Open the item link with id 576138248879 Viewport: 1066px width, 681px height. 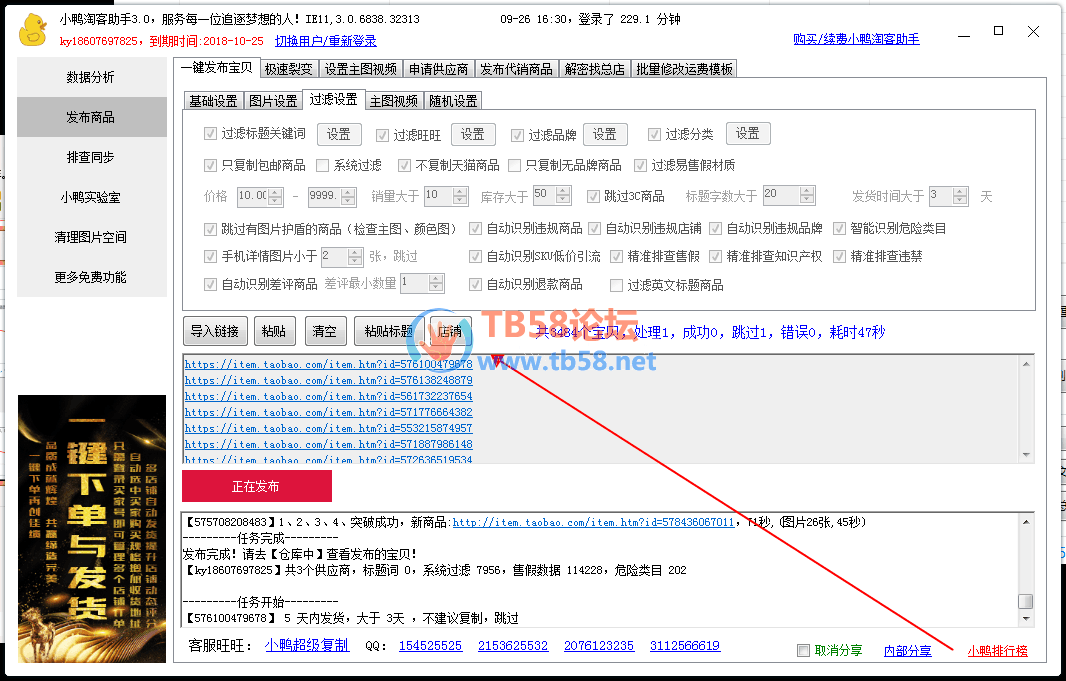coord(328,380)
